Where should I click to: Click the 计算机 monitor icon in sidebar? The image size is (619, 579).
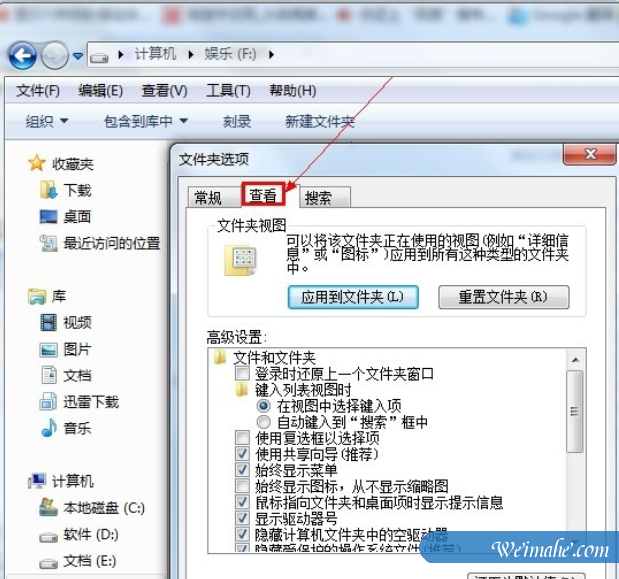[37, 481]
